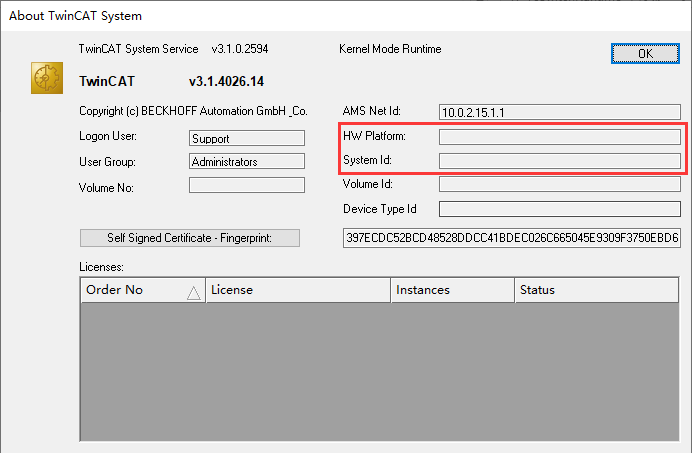692x453 pixels.
Task: Click the OK button
Action: click(645, 53)
